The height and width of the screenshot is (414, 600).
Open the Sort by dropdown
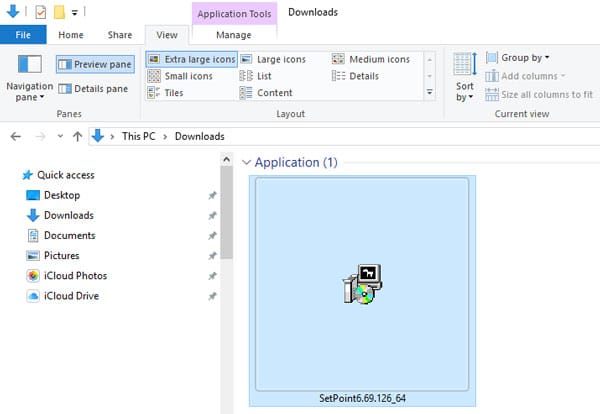(465, 78)
